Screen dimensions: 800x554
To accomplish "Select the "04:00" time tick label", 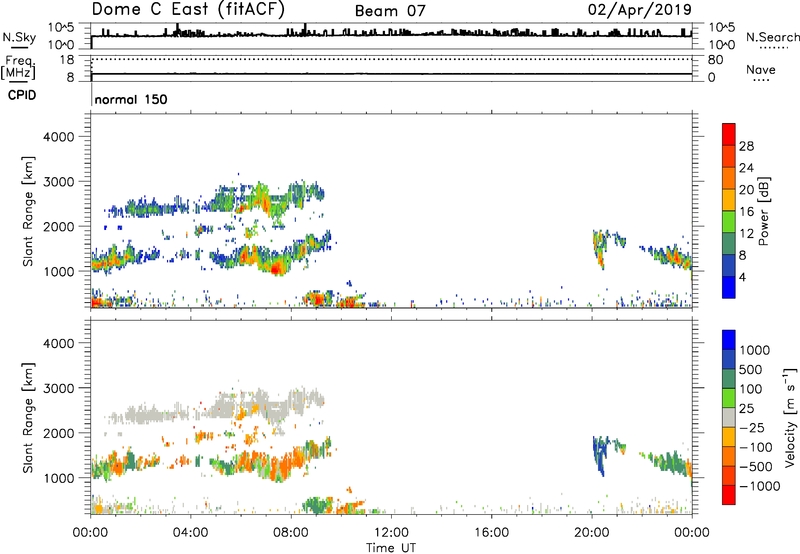I will (190, 533).
